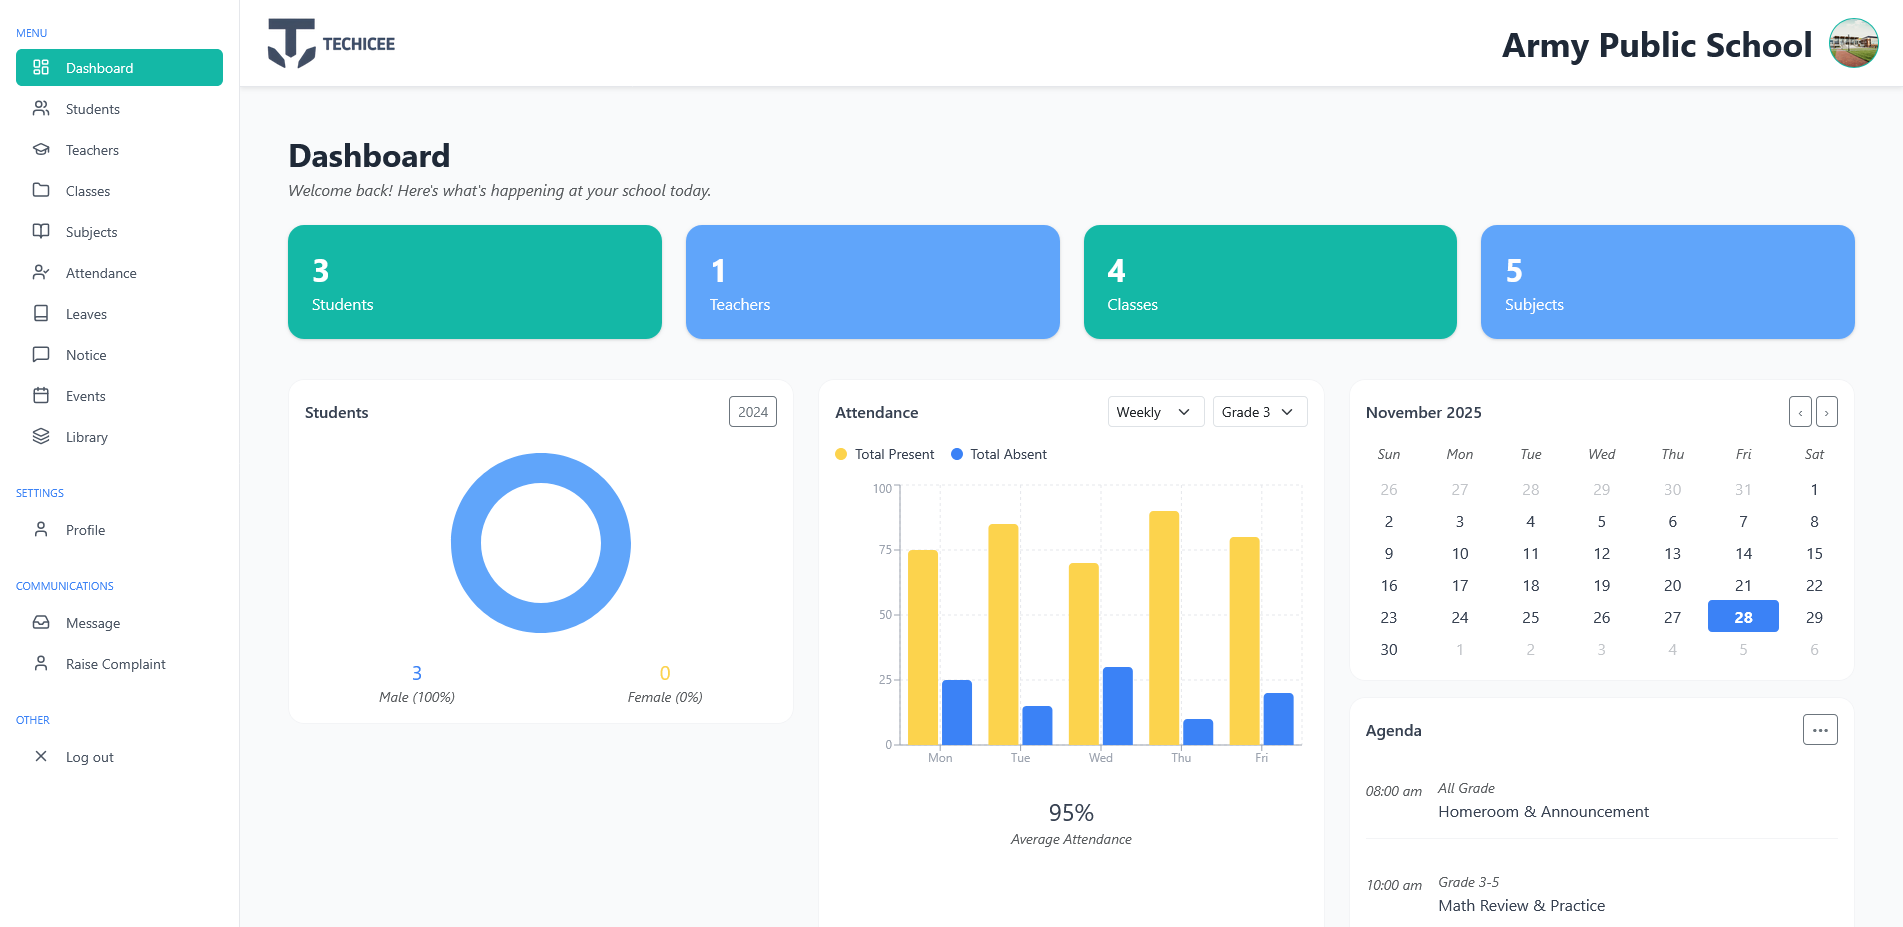
Task: Expand the Agenda options menu
Action: coord(1820,730)
